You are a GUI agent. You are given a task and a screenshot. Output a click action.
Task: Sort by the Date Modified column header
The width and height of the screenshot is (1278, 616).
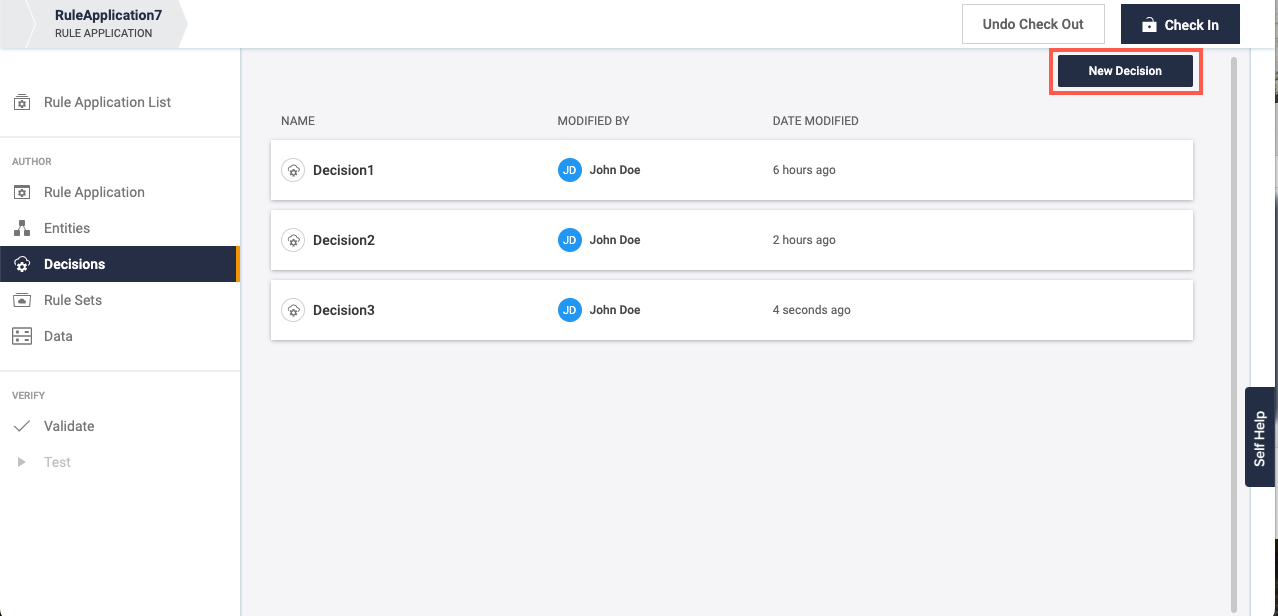tap(815, 121)
